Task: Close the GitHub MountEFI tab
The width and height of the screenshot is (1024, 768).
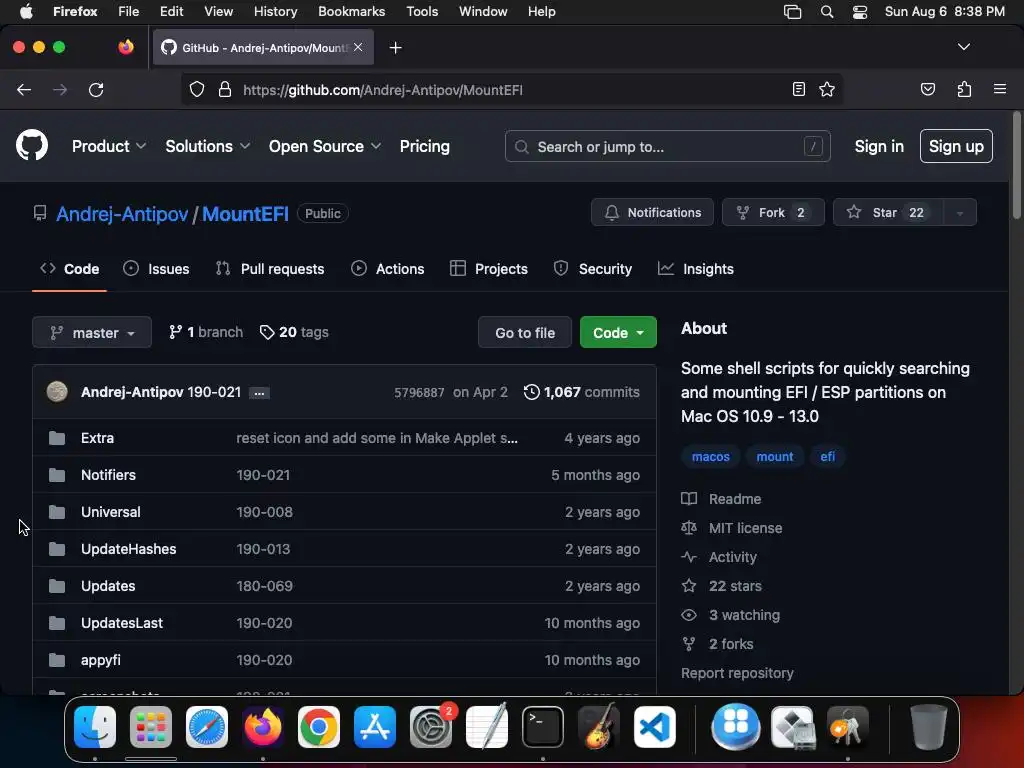Action: coord(358,47)
